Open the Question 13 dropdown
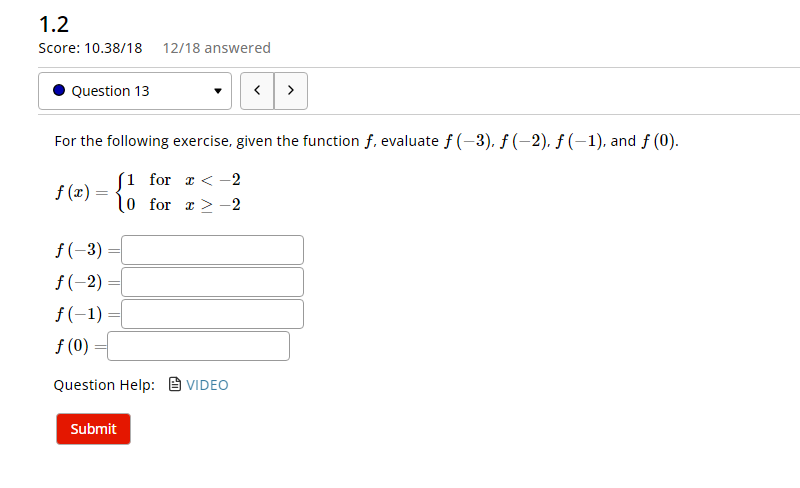 tap(135, 91)
